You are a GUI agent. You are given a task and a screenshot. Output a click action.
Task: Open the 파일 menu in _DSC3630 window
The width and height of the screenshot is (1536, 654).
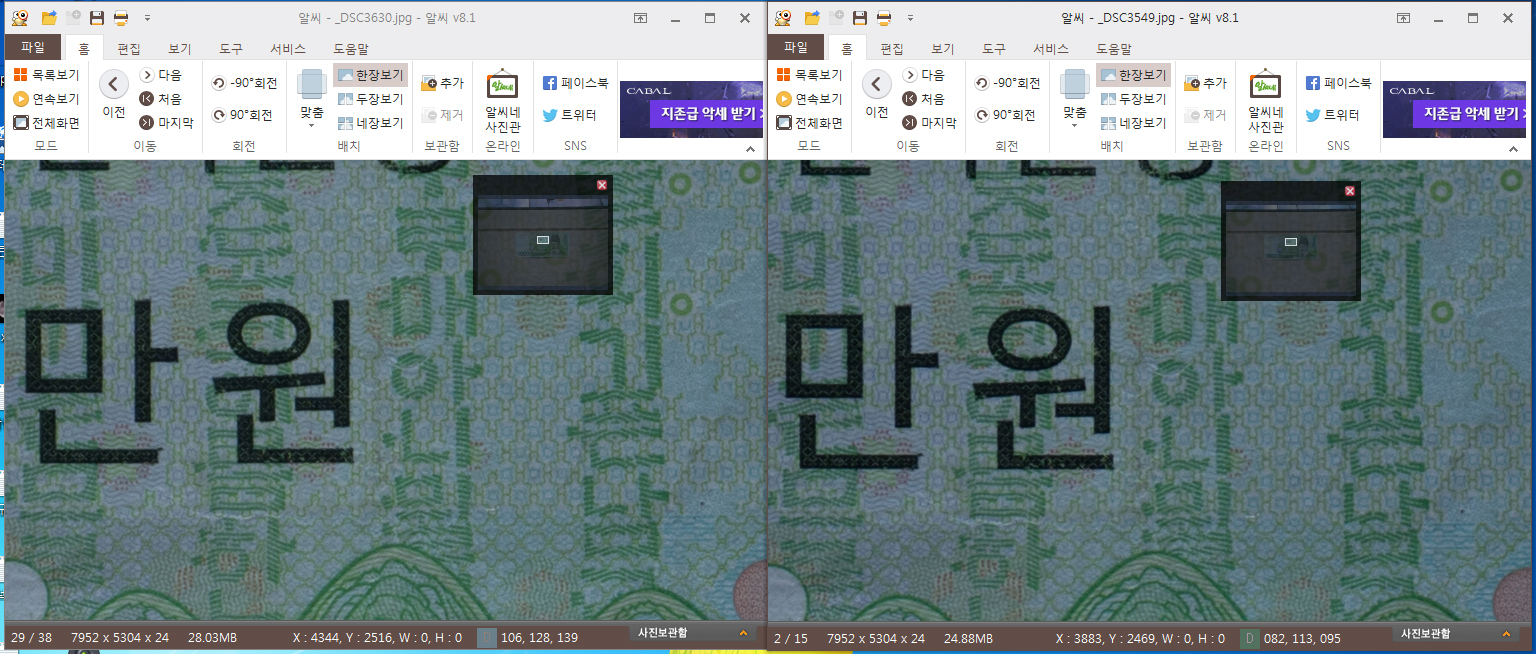pyautogui.click(x=33, y=47)
